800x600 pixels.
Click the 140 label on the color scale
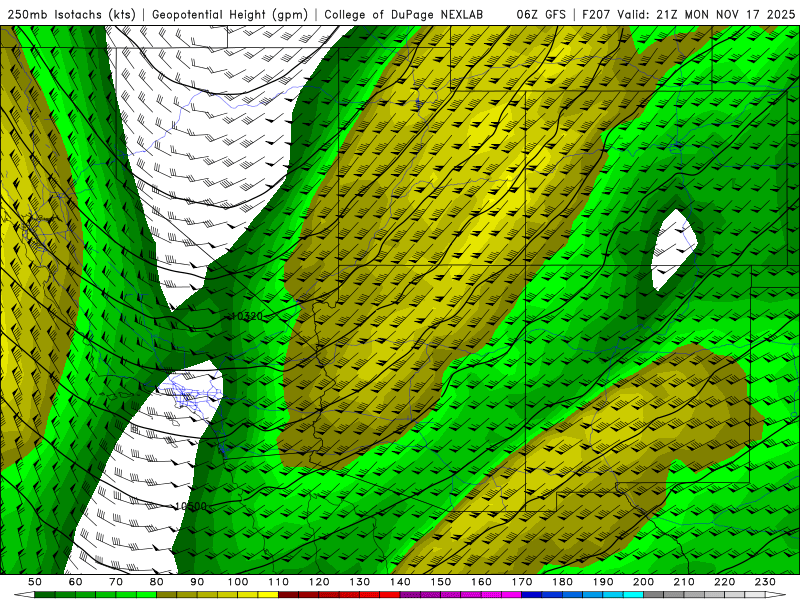point(400,582)
